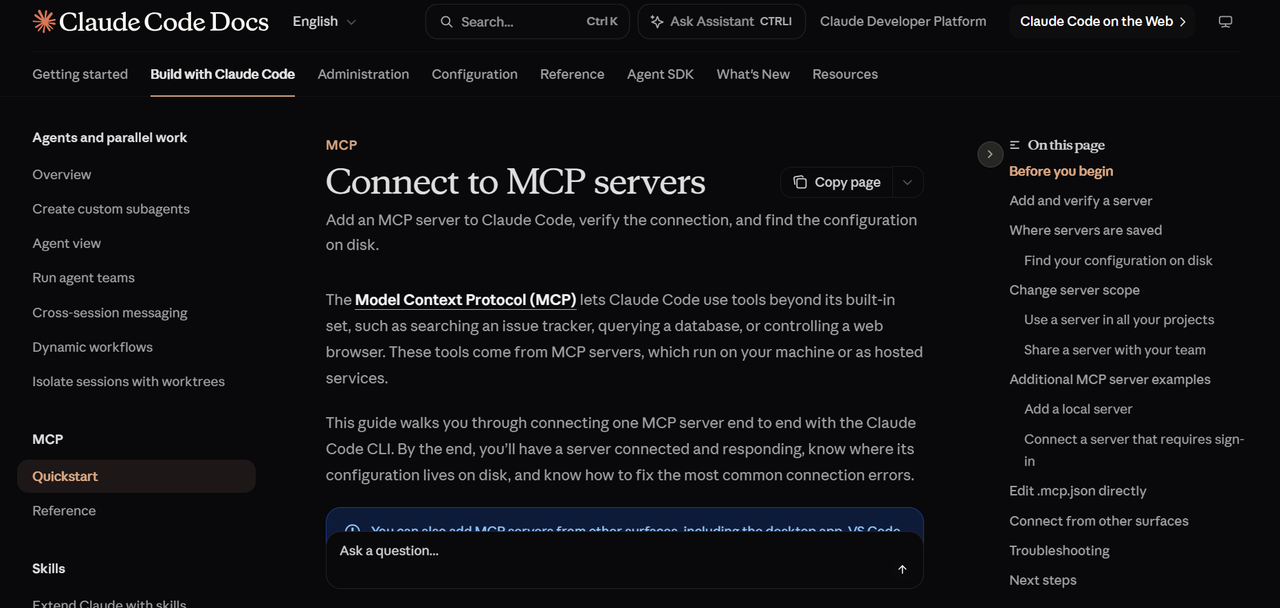Open Create custom subagents in the sidebar

pyautogui.click(x=111, y=209)
